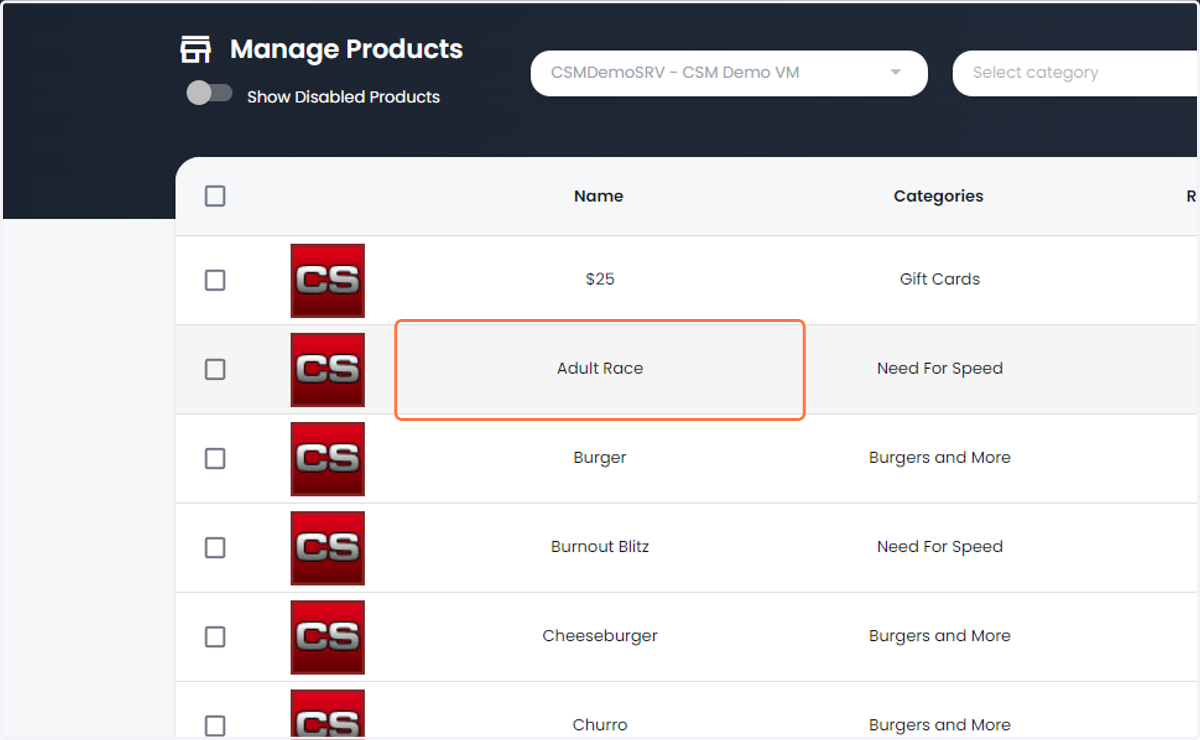The image size is (1200, 740).
Task: Click the Cheeseburger product thumbnail
Action: (328, 636)
